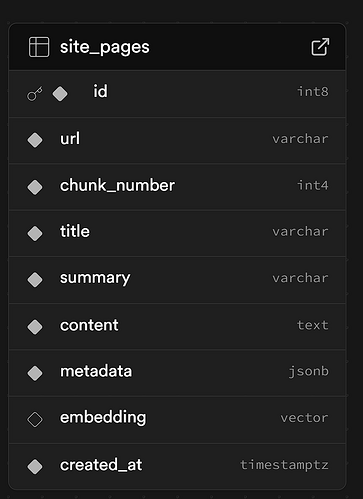The height and width of the screenshot is (499, 363).
Task: Click the int4 type of chunk_number
Action: point(313,185)
